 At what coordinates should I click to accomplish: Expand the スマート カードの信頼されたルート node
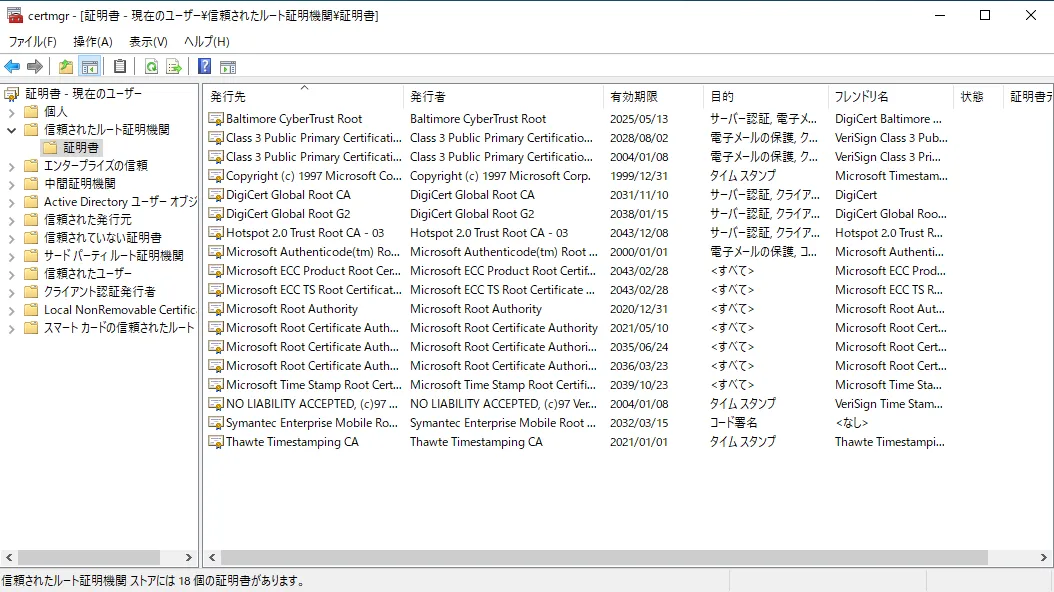click(11, 329)
